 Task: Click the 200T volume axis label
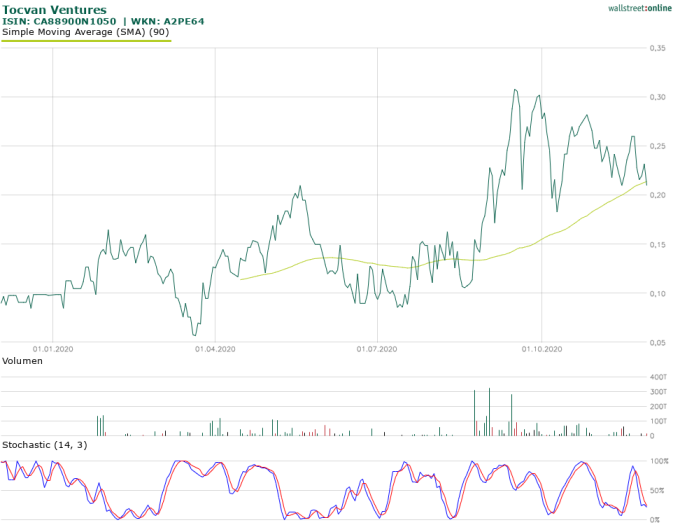(658, 406)
